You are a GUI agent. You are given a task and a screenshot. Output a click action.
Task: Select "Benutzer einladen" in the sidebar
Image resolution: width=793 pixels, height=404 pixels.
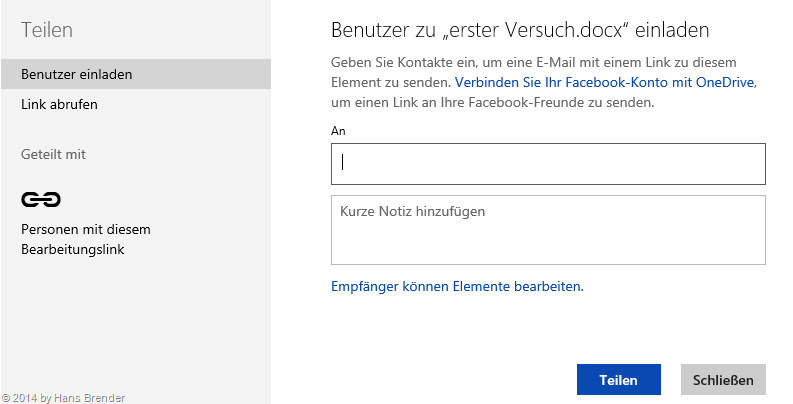point(77,75)
